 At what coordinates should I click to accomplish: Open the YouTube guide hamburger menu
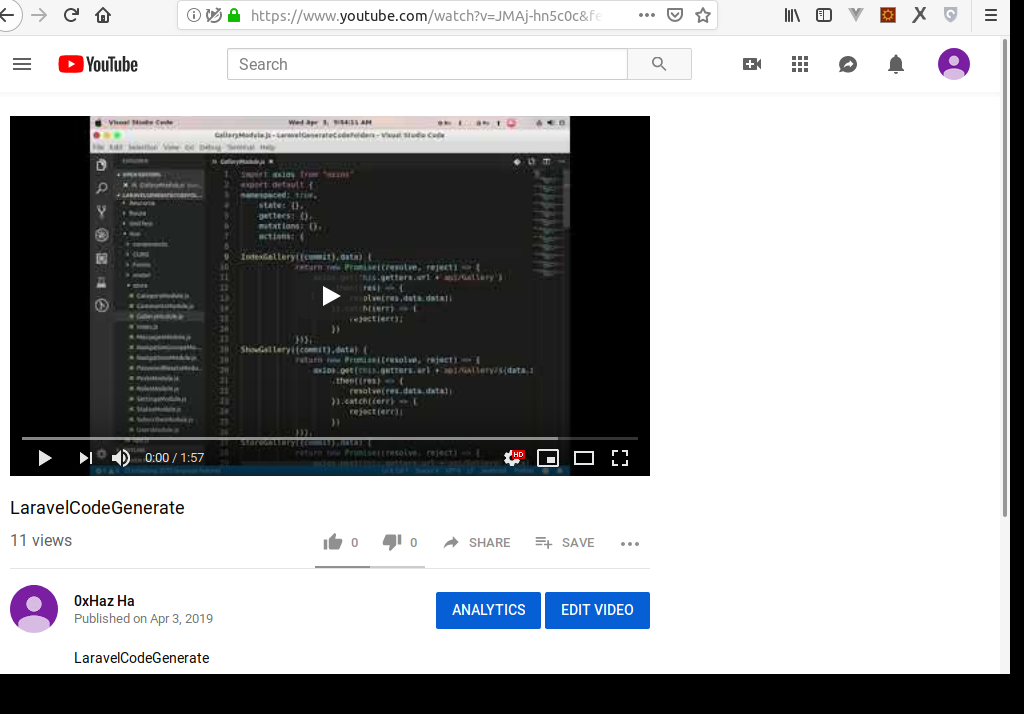pos(22,64)
